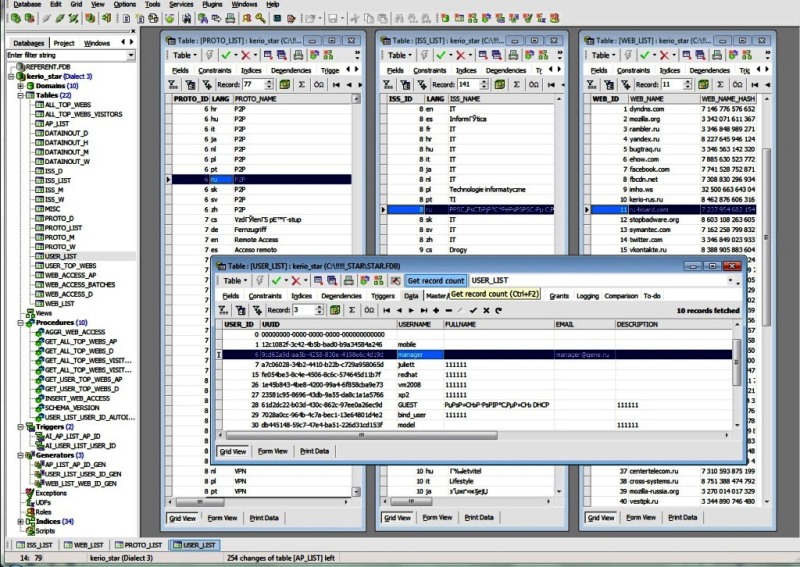Click Sigma icon in PROTO_LIST window
800x567 pixels.
pos(302,84)
